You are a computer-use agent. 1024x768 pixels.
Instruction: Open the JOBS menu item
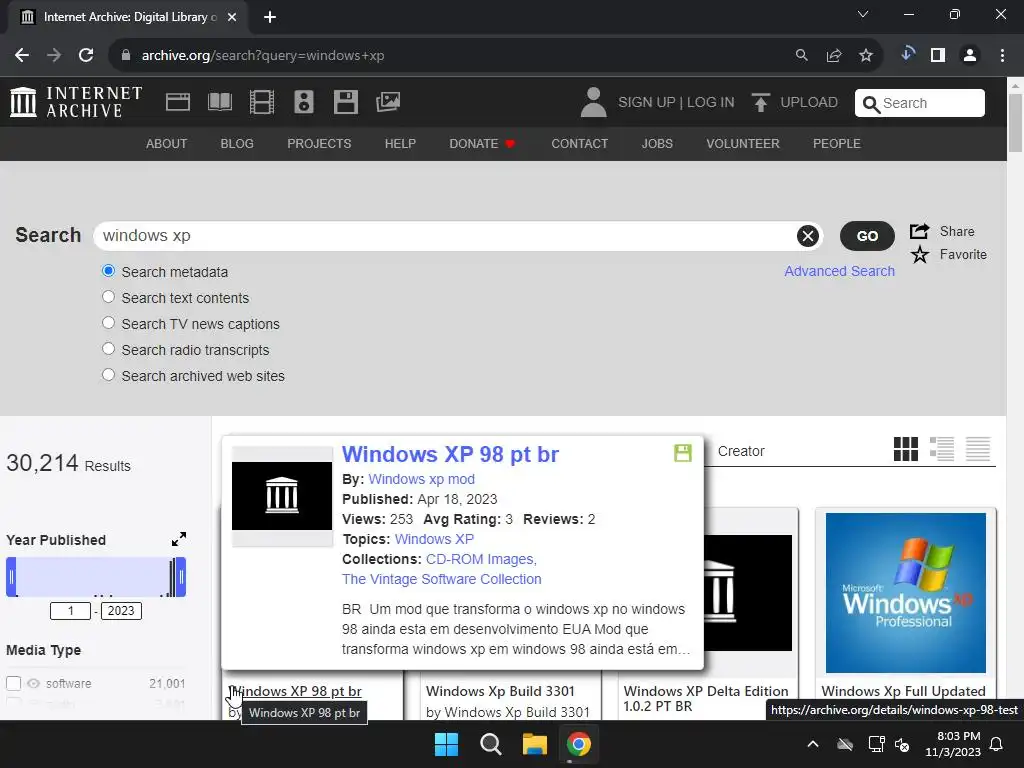(657, 144)
